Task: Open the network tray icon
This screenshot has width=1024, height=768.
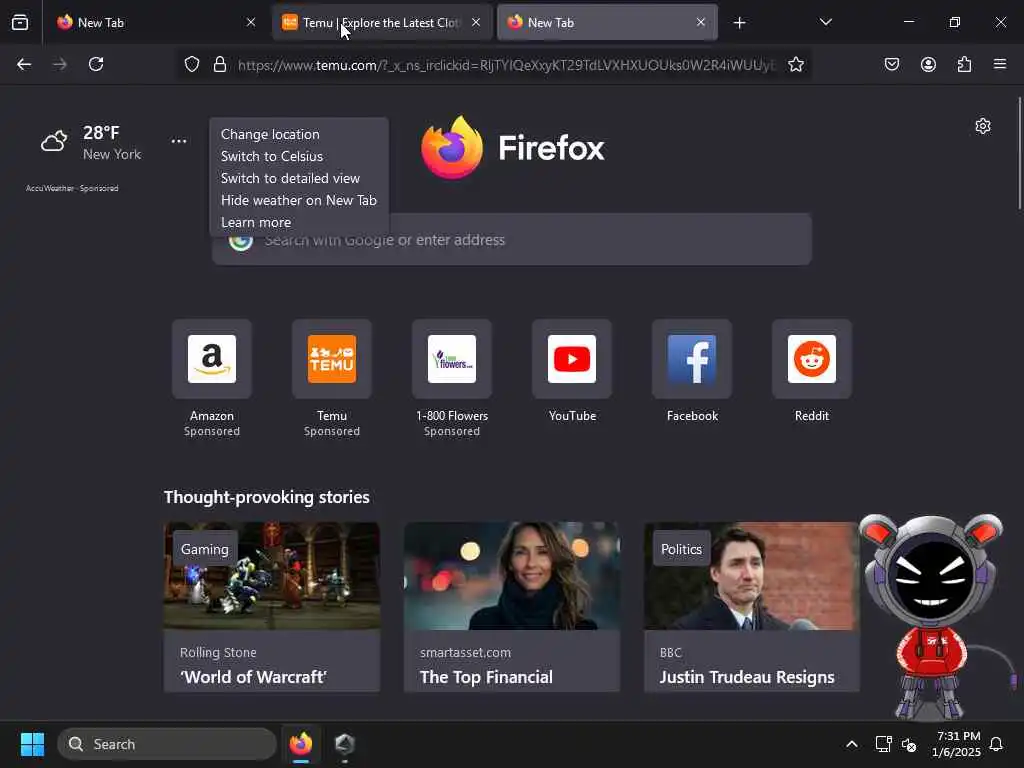Action: coord(884,744)
